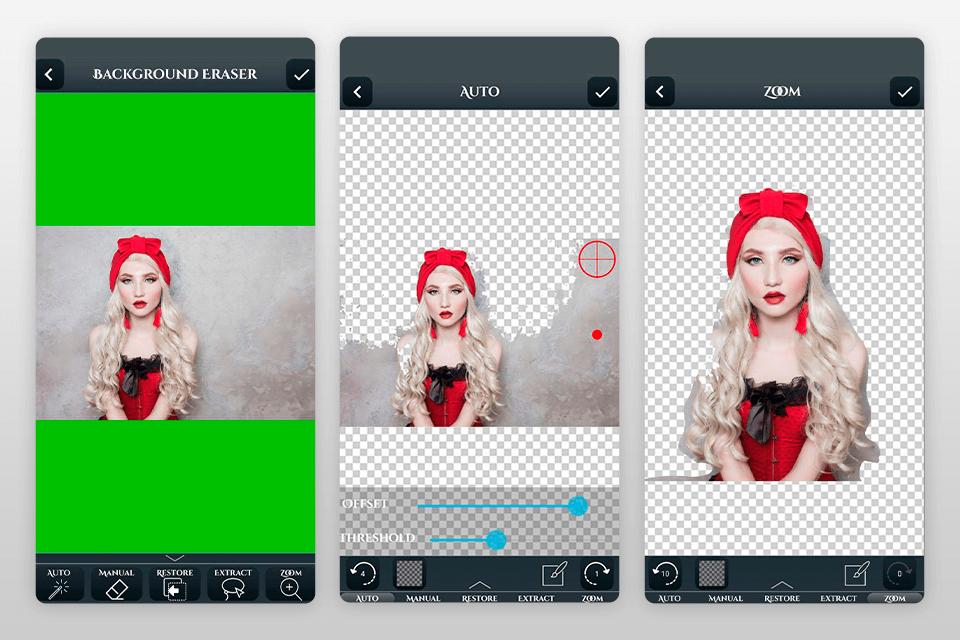The width and height of the screenshot is (960, 640).
Task: Select the Restore tool icon
Action: [x=174, y=584]
